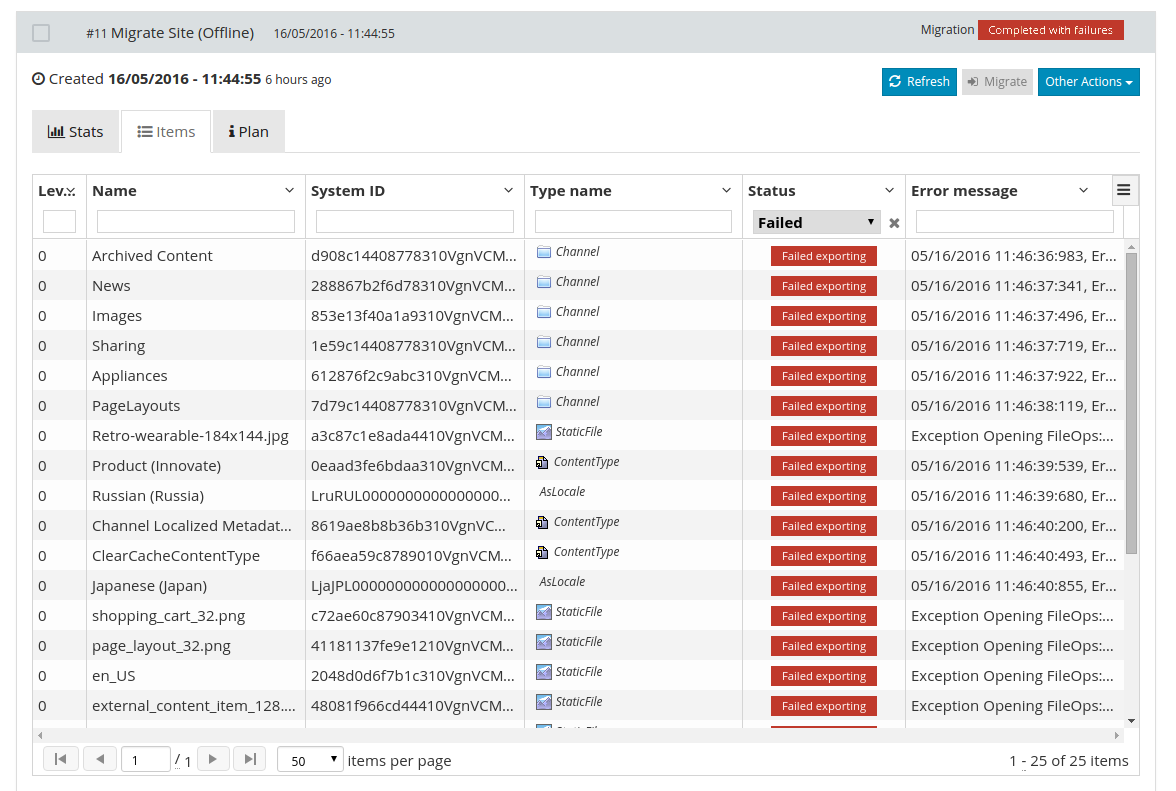Go to the last page of items
Viewport: 1176px width, 791px height.
pyautogui.click(x=250, y=760)
